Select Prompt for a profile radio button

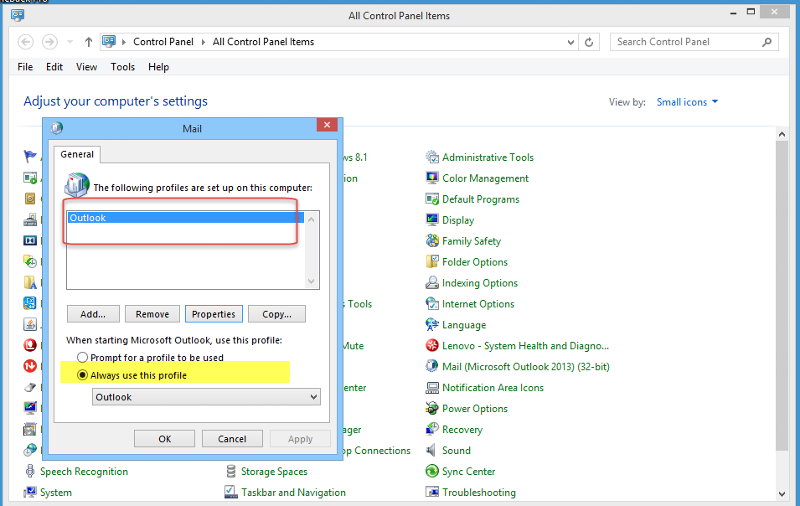tap(82, 357)
